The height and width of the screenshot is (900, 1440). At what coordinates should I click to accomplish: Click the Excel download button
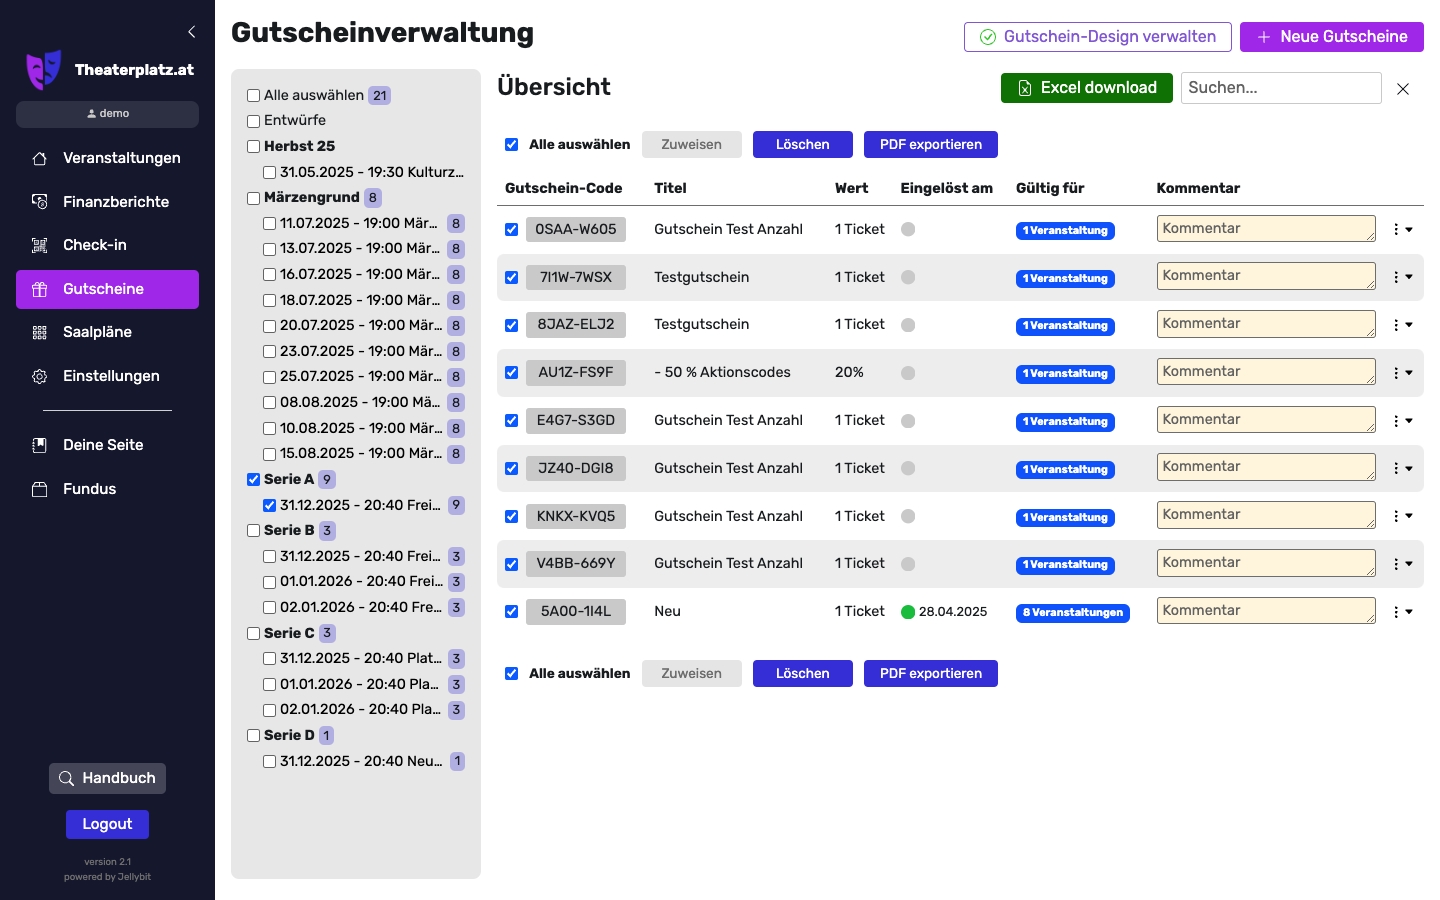pos(1086,88)
